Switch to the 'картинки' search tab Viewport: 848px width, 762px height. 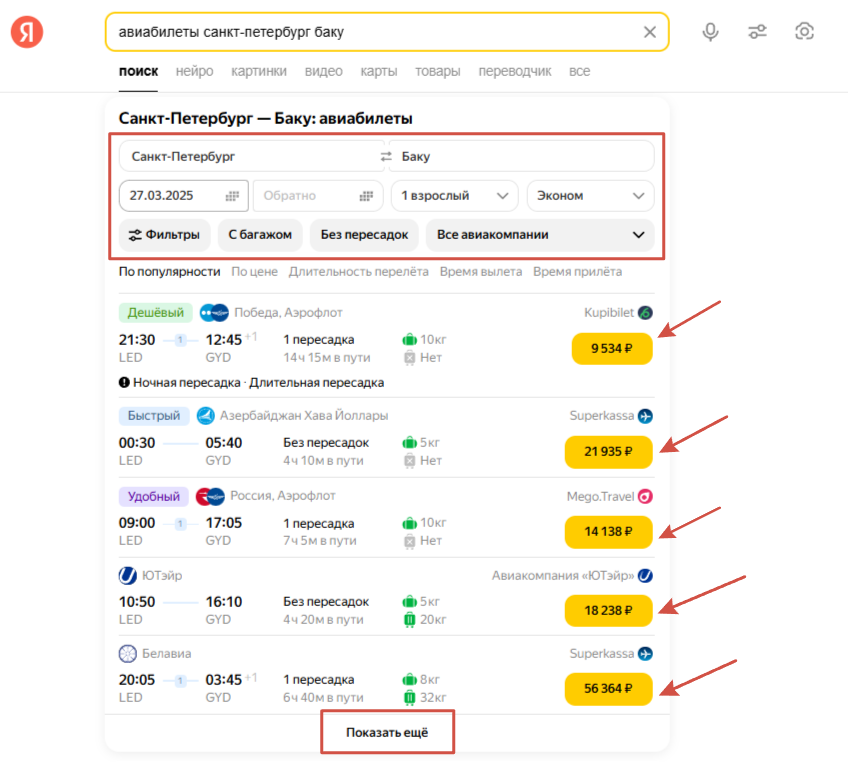tap(258, 71)
